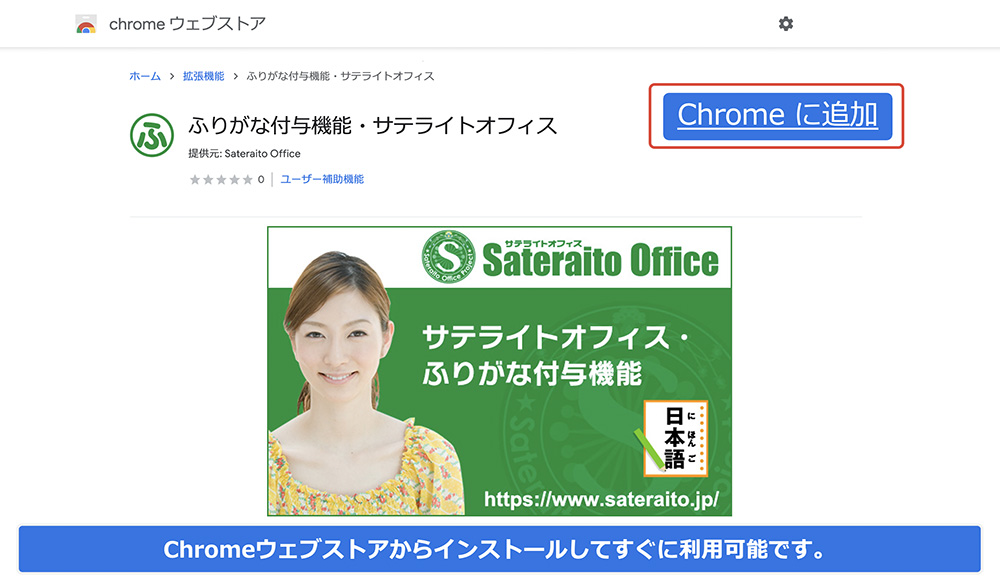Go to ホーム breadcrumb link

point(145,77)
